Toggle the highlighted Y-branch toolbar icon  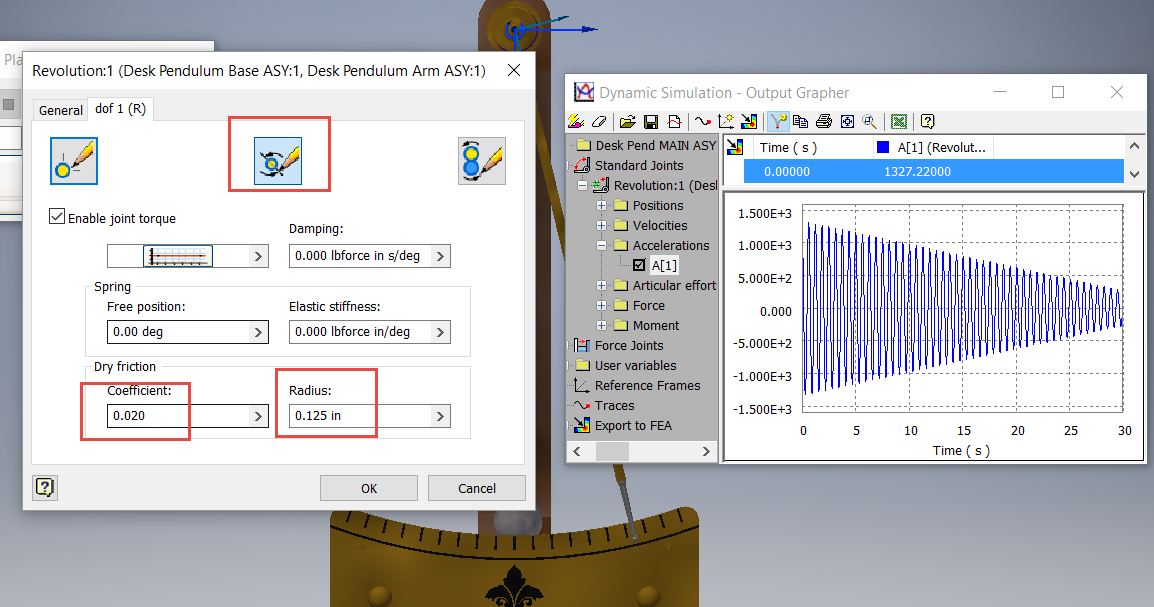(778, 121)
